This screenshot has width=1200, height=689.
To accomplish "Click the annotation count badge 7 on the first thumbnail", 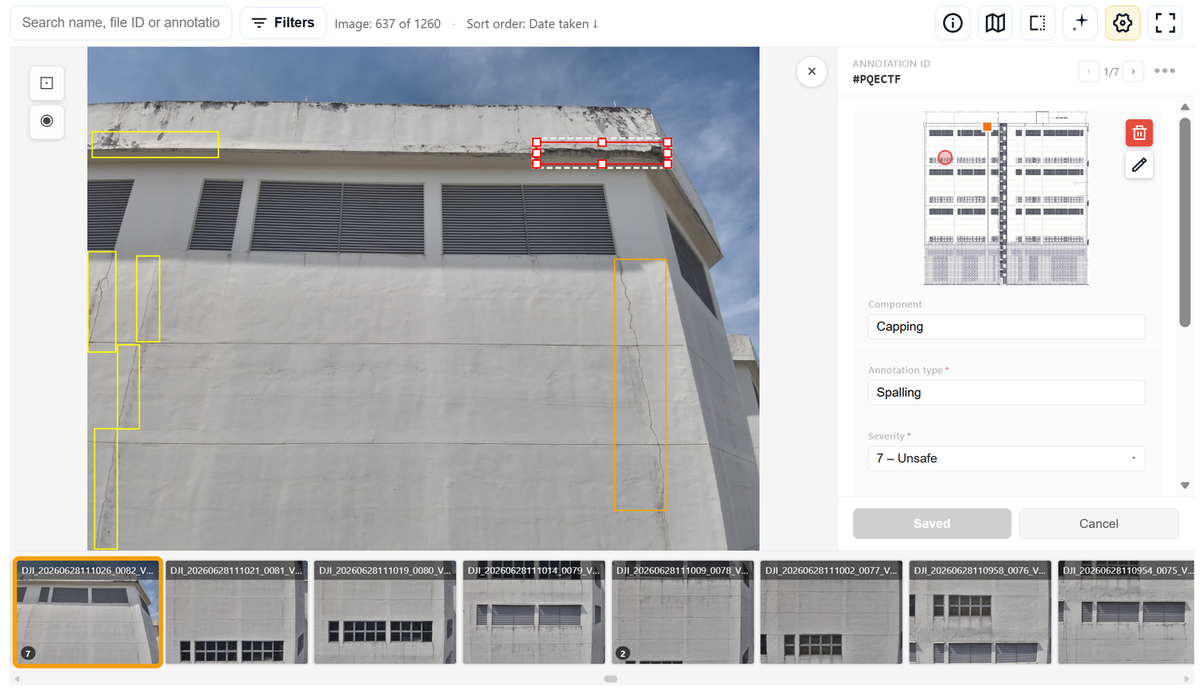I will pos(28,654).
